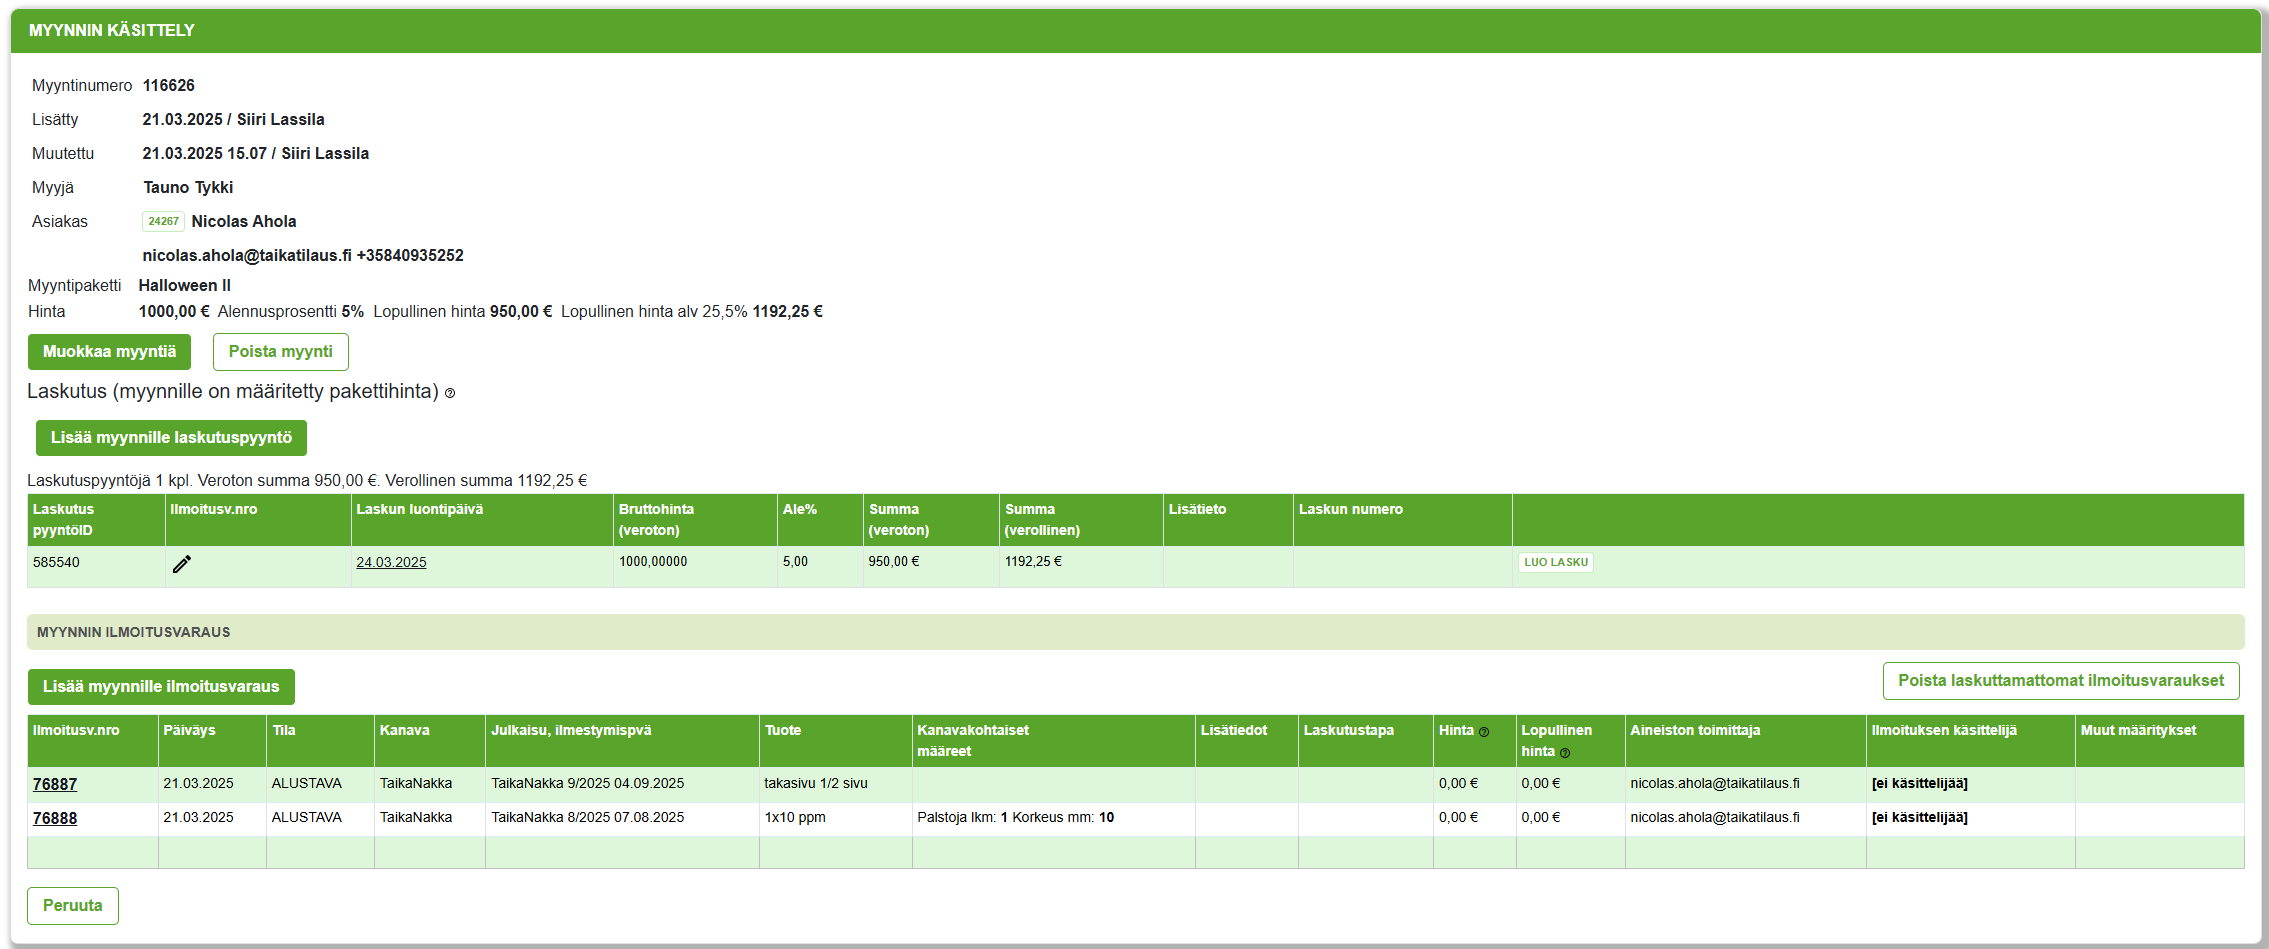Click the MYYNNIN ILMOITUSVARAUS section header
This screenshot has height=949, width=2269.
click(x=134, y=632)
